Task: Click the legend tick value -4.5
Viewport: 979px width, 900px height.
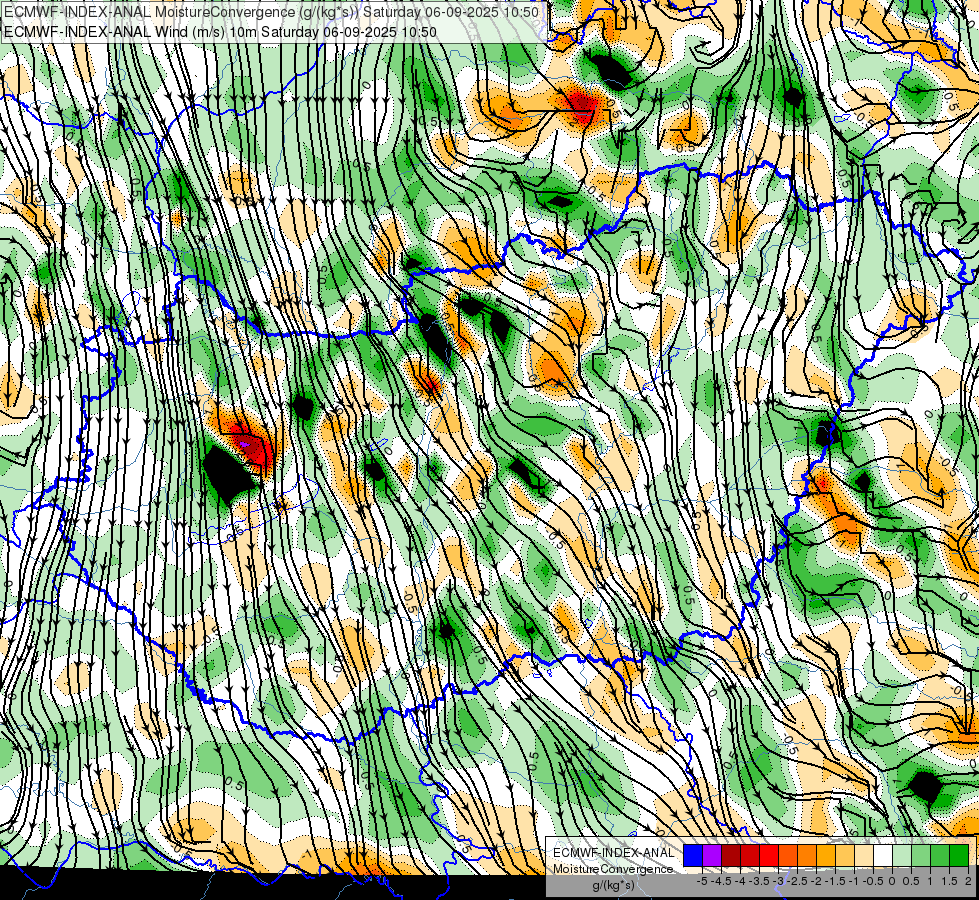Action: [722, 881]
